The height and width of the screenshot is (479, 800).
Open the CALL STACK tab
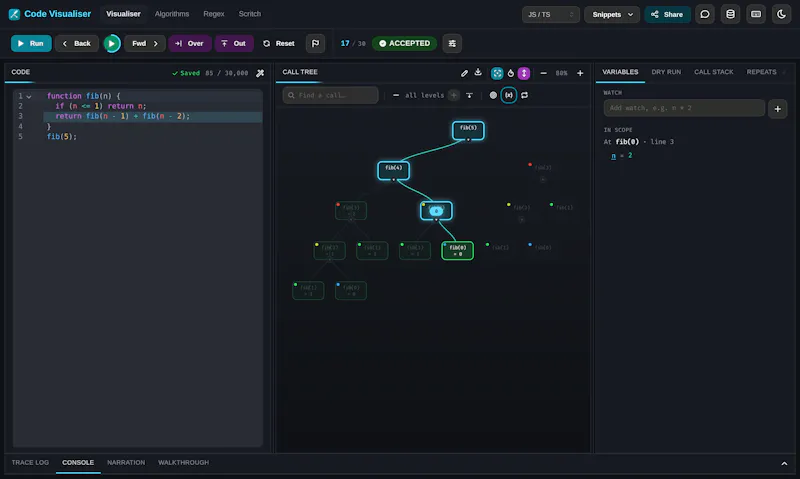[713, 72]
